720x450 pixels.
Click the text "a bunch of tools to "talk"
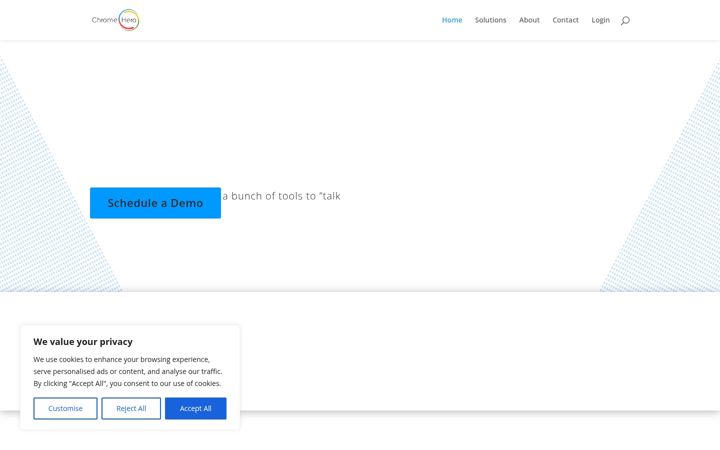point(281,196)
